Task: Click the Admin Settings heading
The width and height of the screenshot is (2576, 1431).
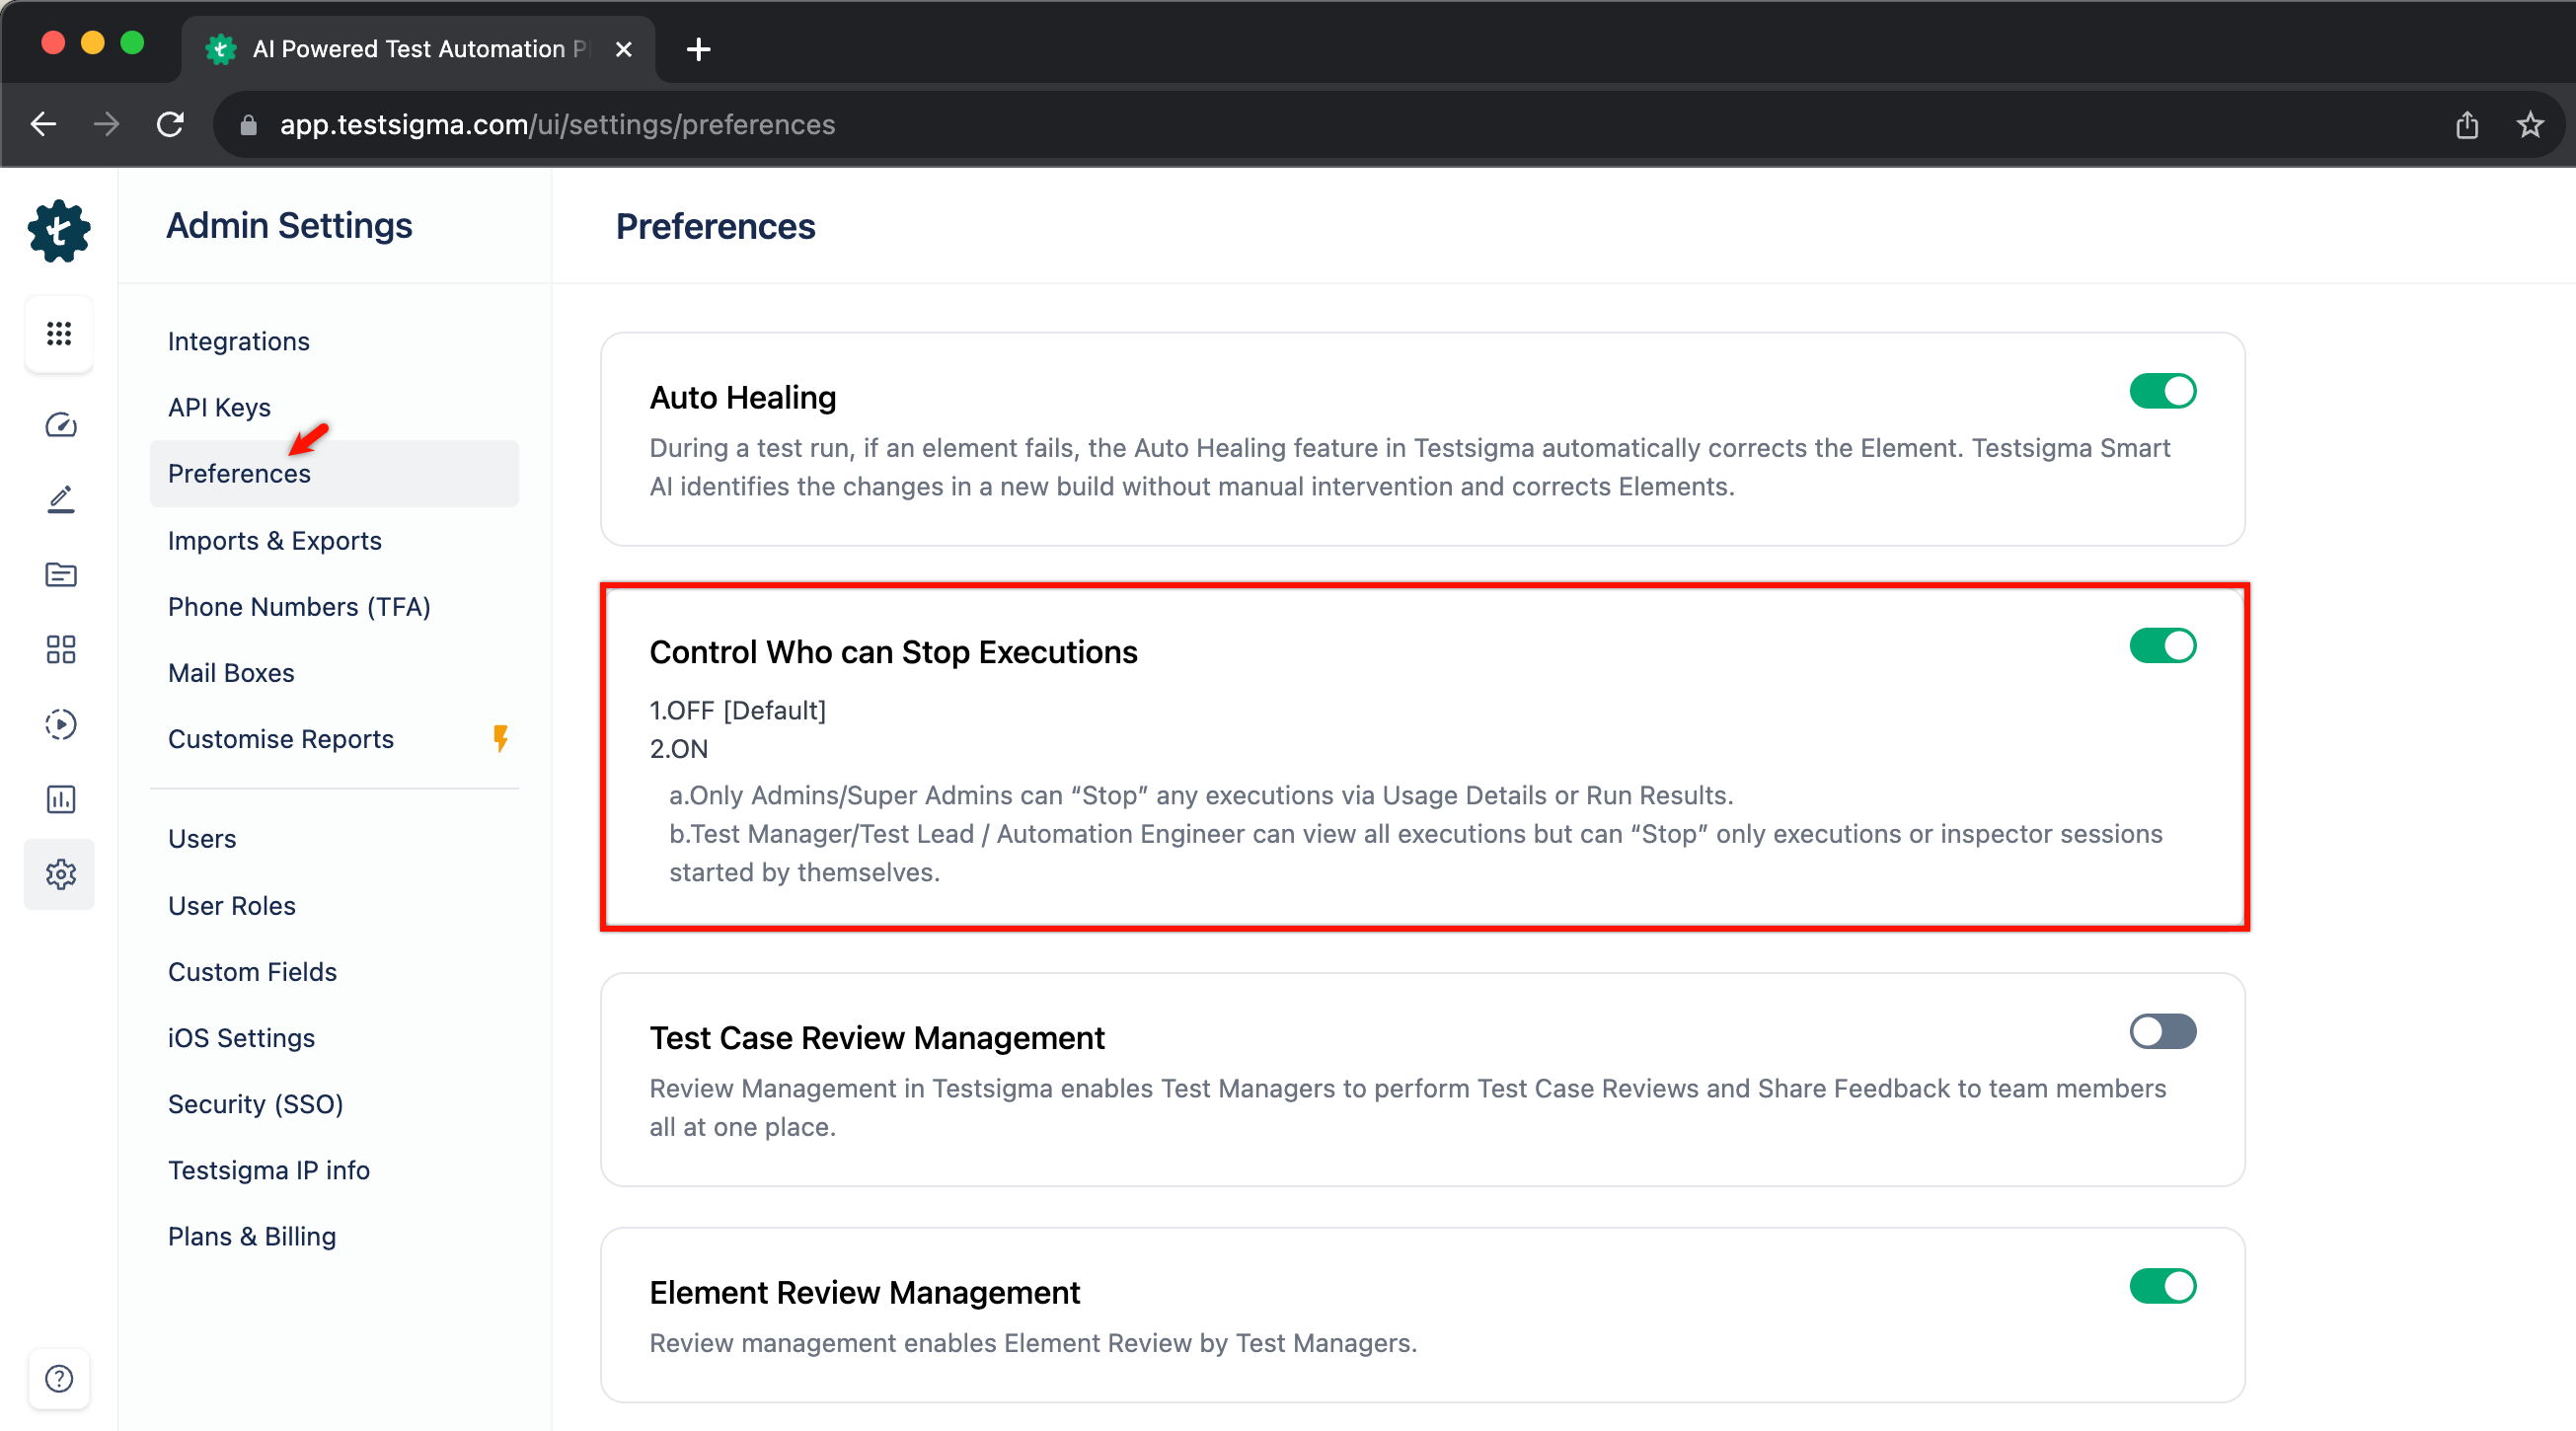Action: click(x=289, y=225)
